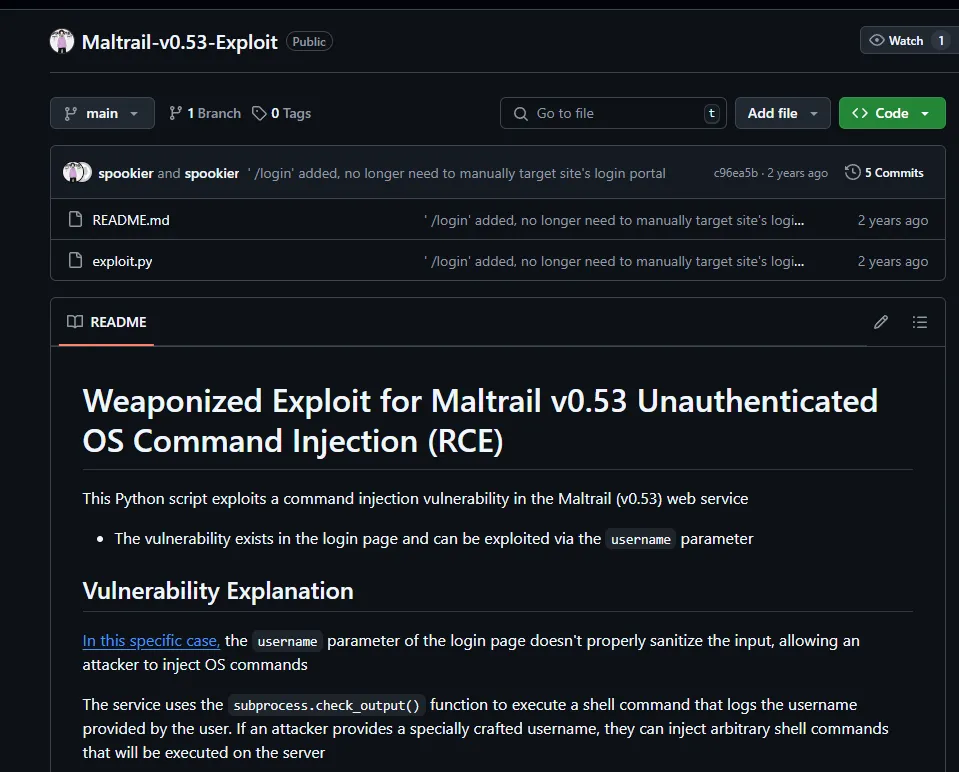Open the 1 Branch link

pyautogui.click(x=206, y=113)
